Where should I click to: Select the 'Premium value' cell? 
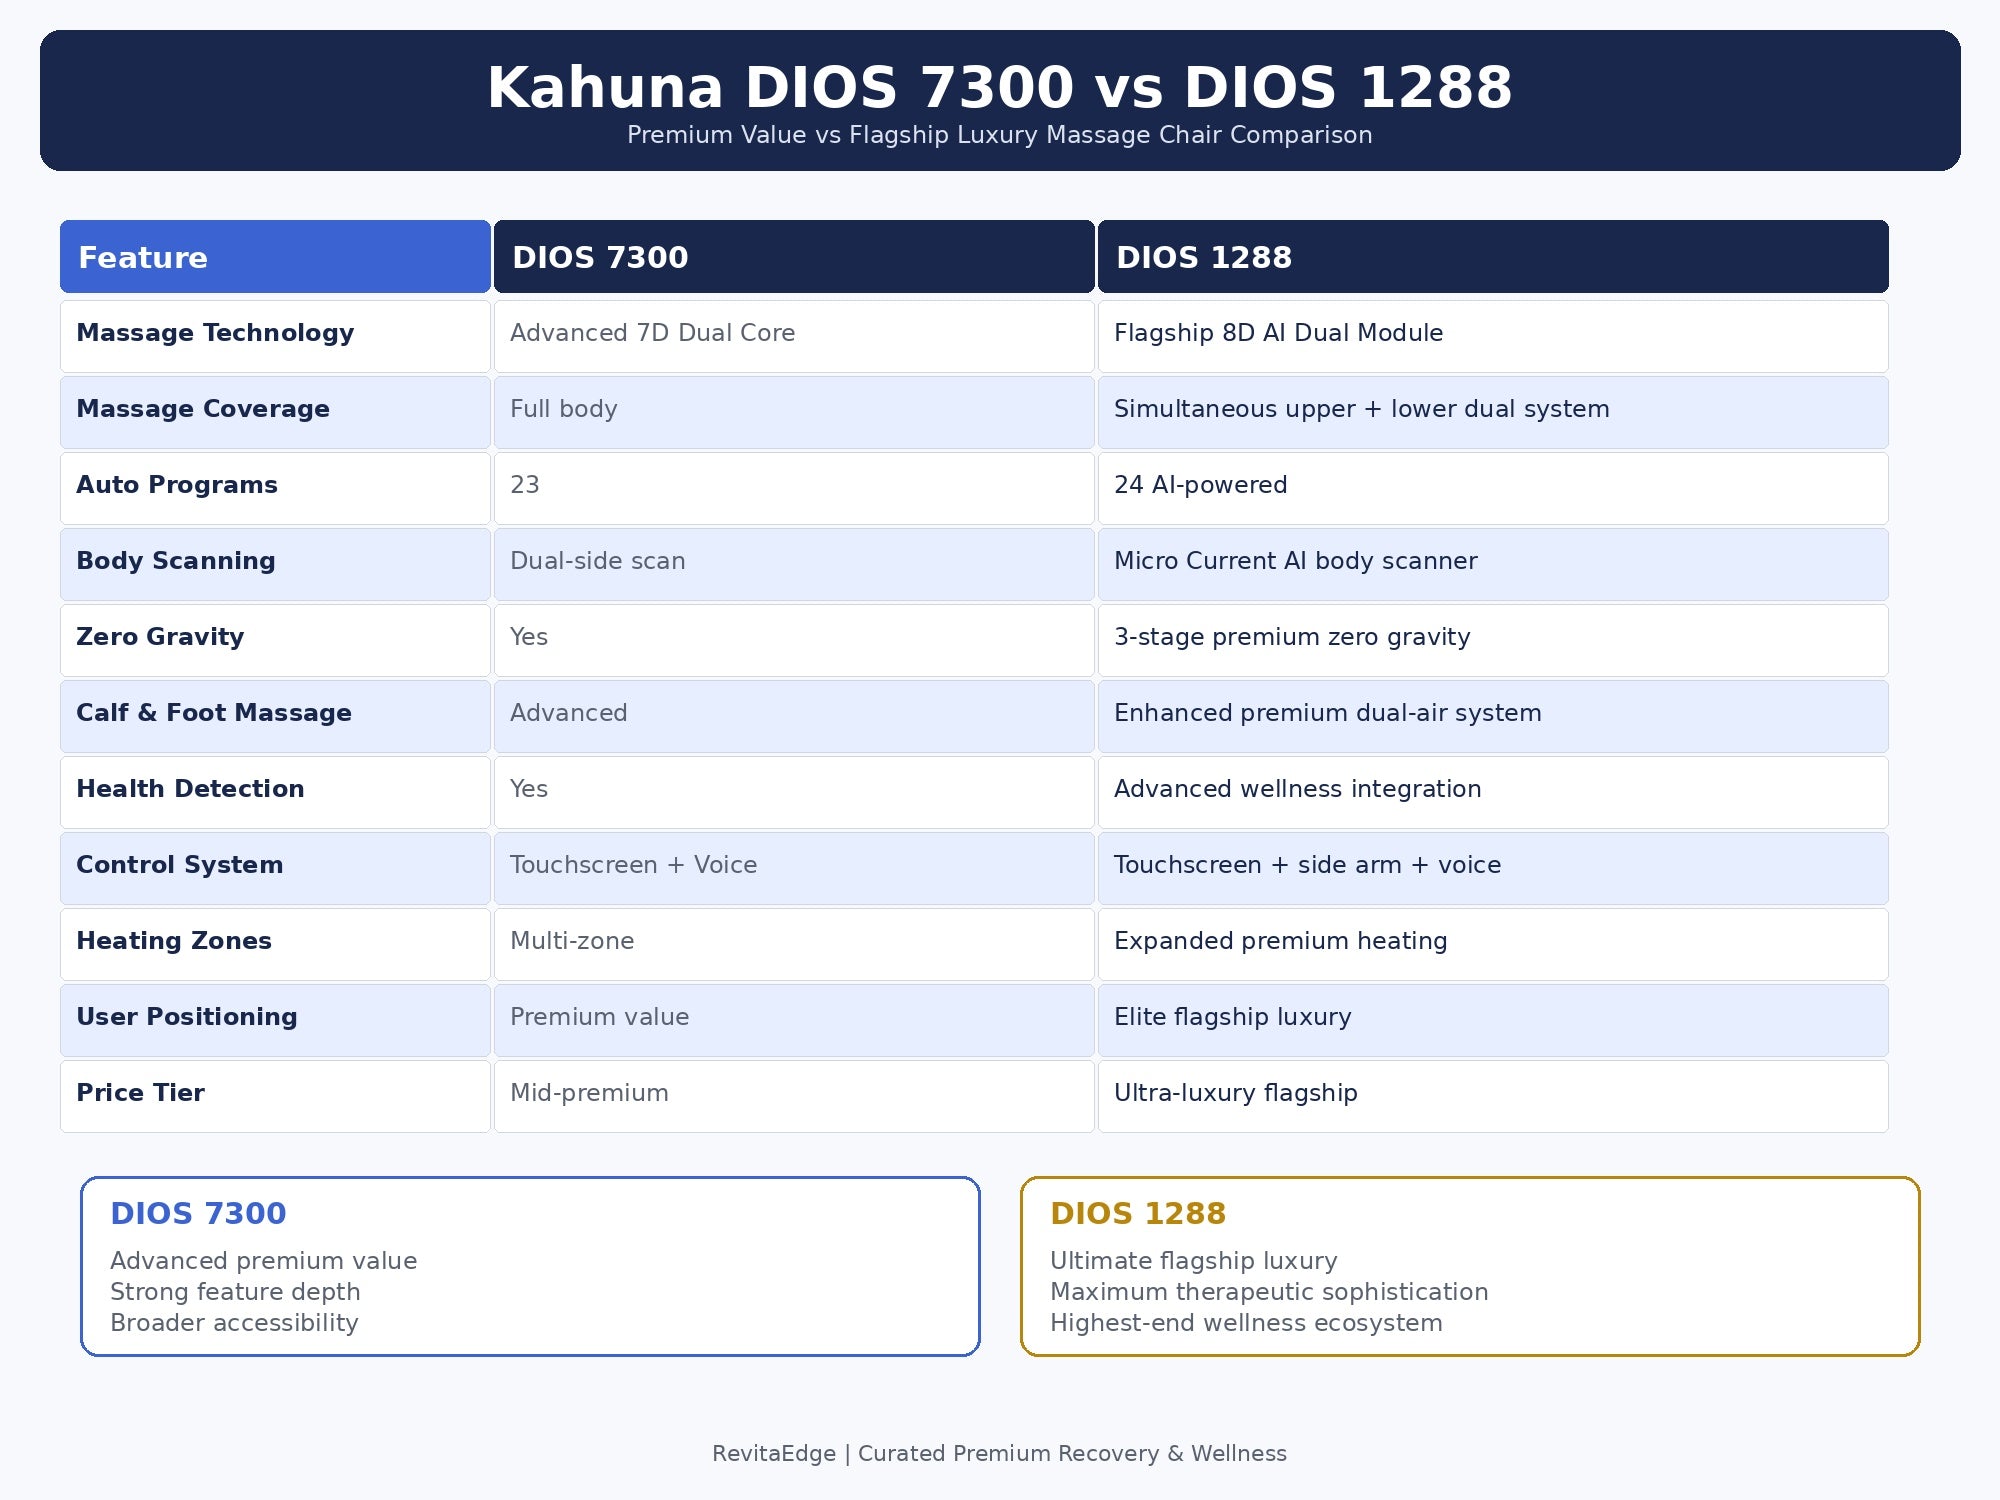794,1021
